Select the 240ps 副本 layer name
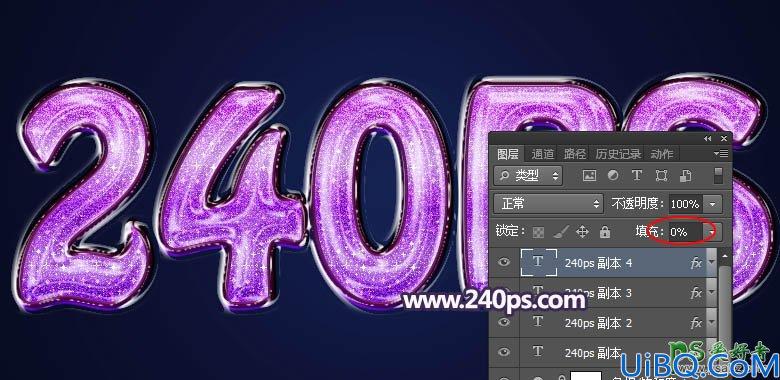Viewport: 780px width, 380px height. (x=593, y=353)
